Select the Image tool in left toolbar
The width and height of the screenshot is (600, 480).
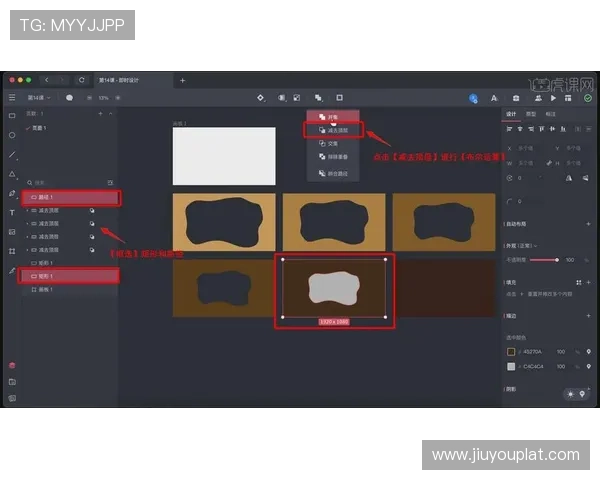click(x=12, y=232)
